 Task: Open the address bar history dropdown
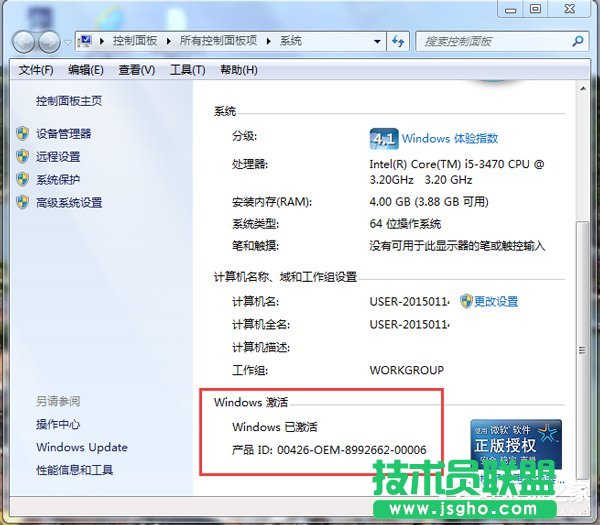click(x=377, y=41)
